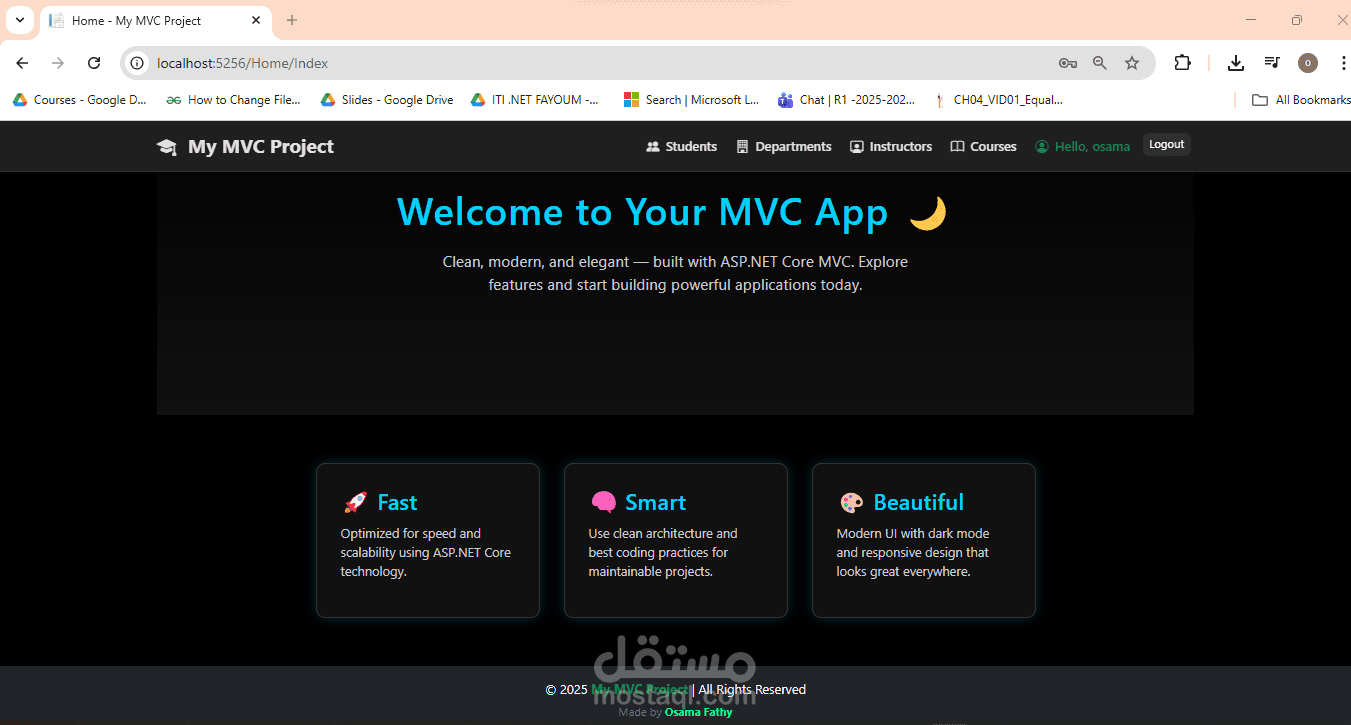Image resolution: width=1351 pixels, height=725 pixels.
Task: Click the Smart card title
Action: (x=655, y=502)
